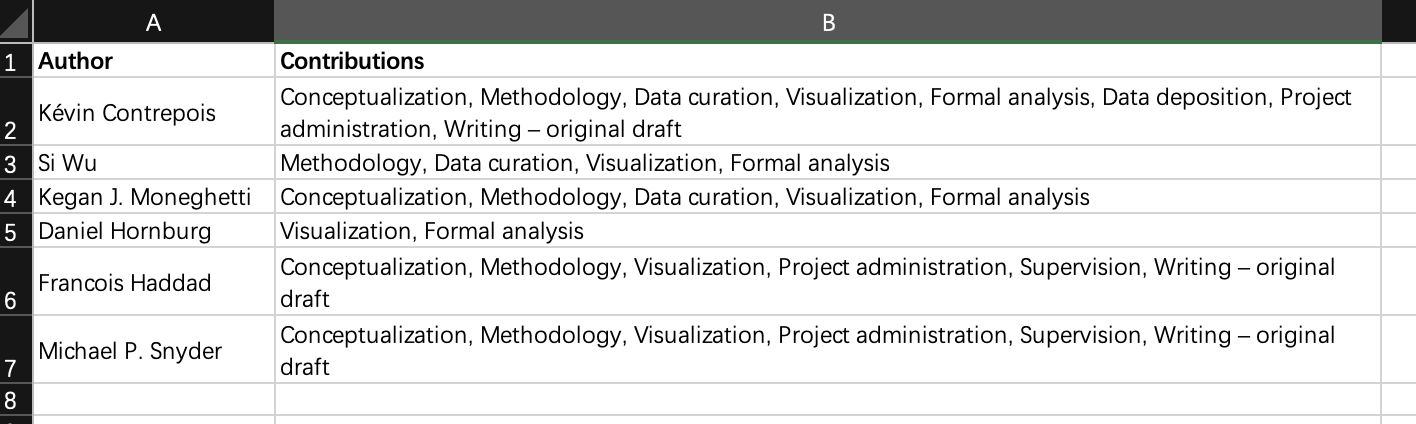
Task: Select row 5 header
Action: [x=12, y=232]
